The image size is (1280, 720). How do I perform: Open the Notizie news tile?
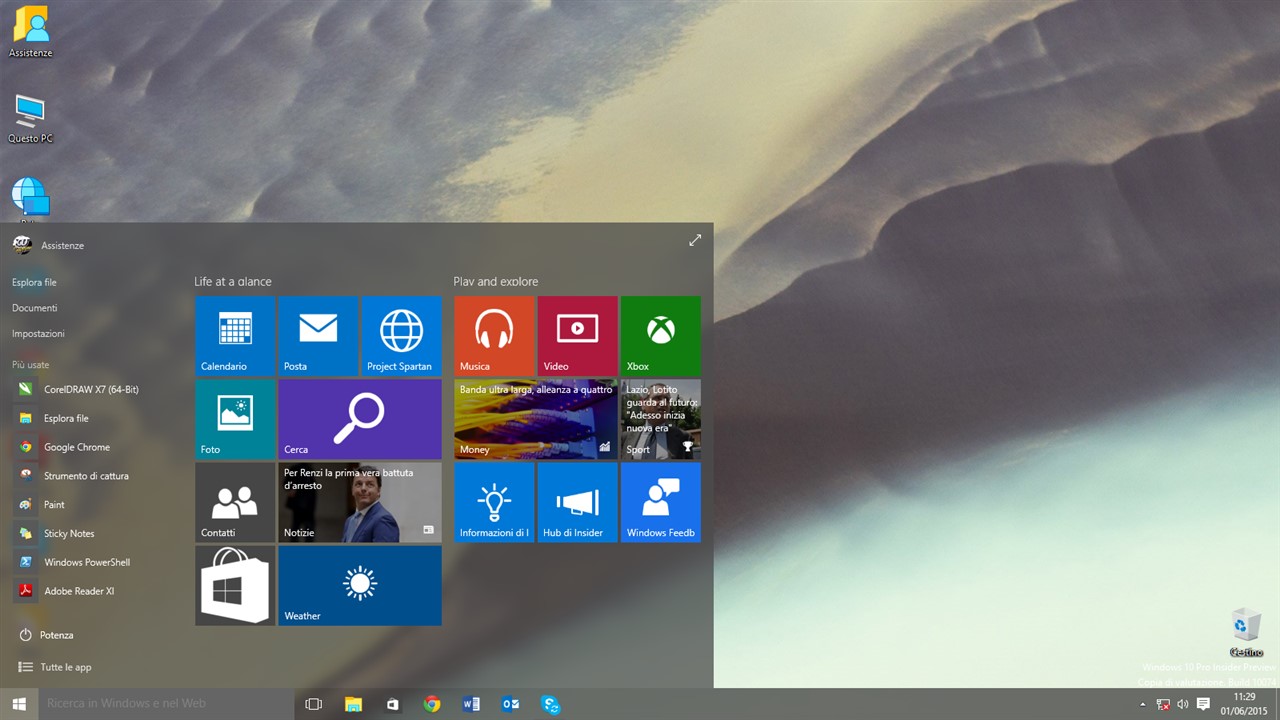[360, 502]
